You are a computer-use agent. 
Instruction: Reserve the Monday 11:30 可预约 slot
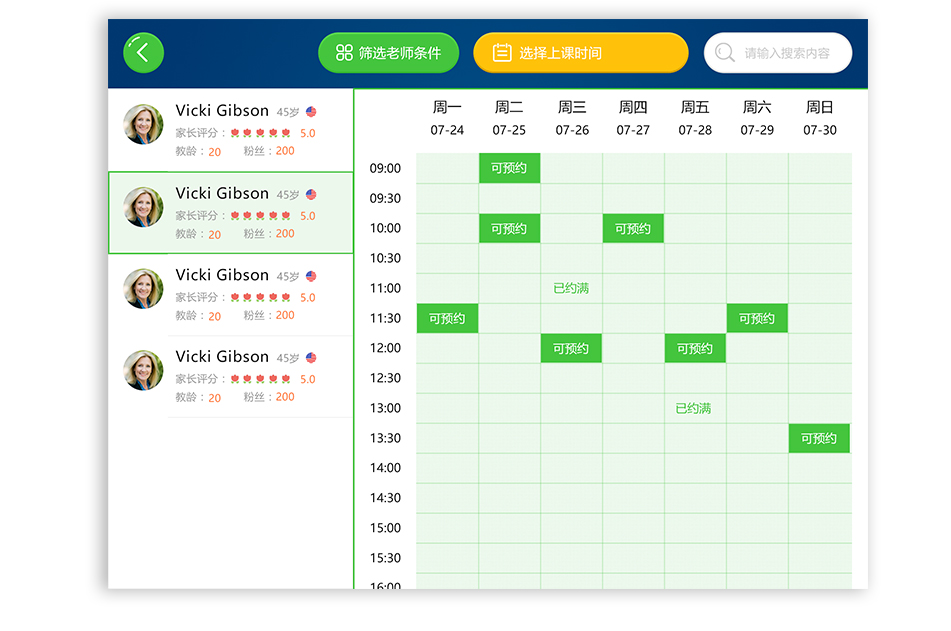pos(447,318)
